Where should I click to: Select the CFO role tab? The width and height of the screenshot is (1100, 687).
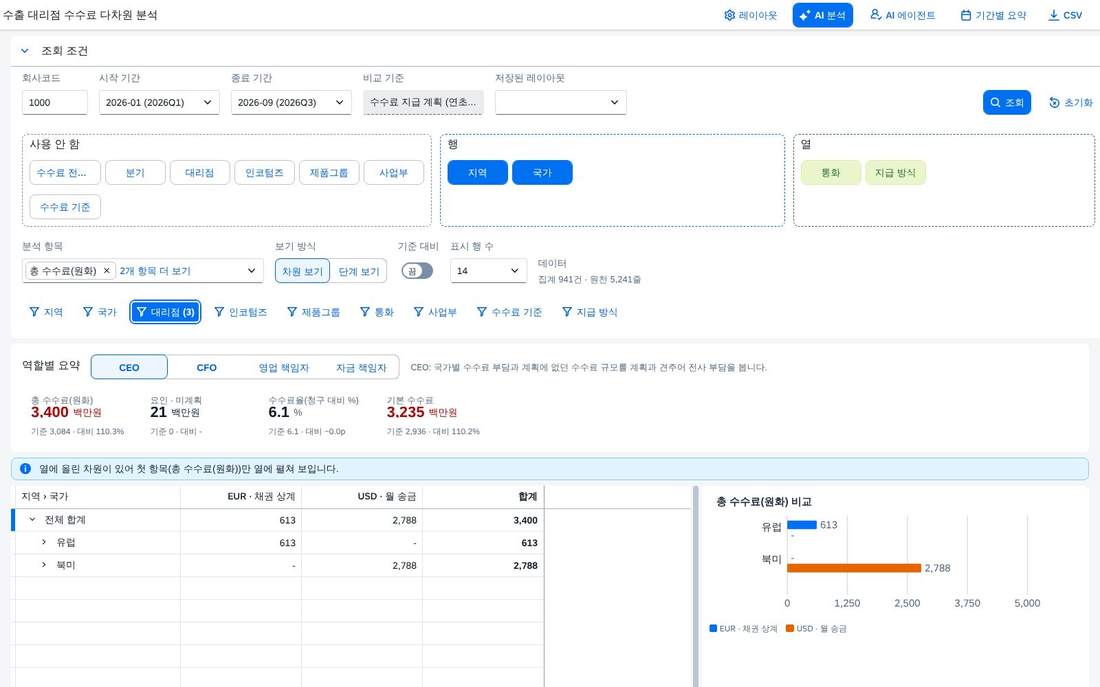(x=206, y=367)
